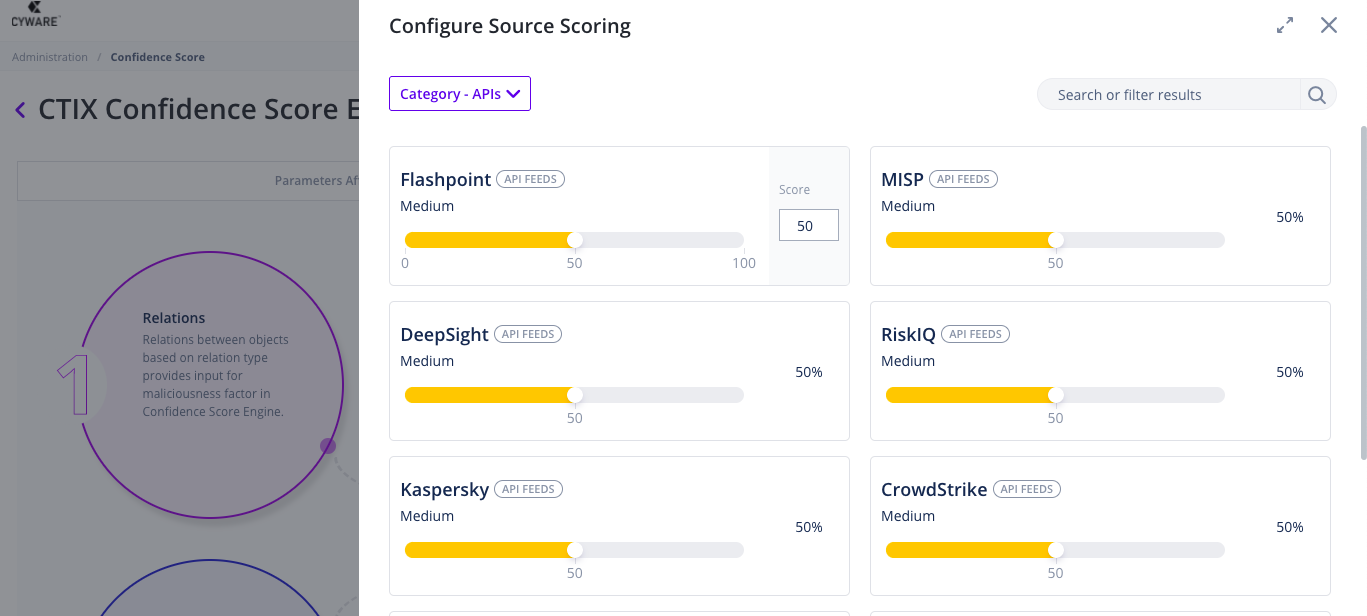Click the Search or filter results field

1168,95
